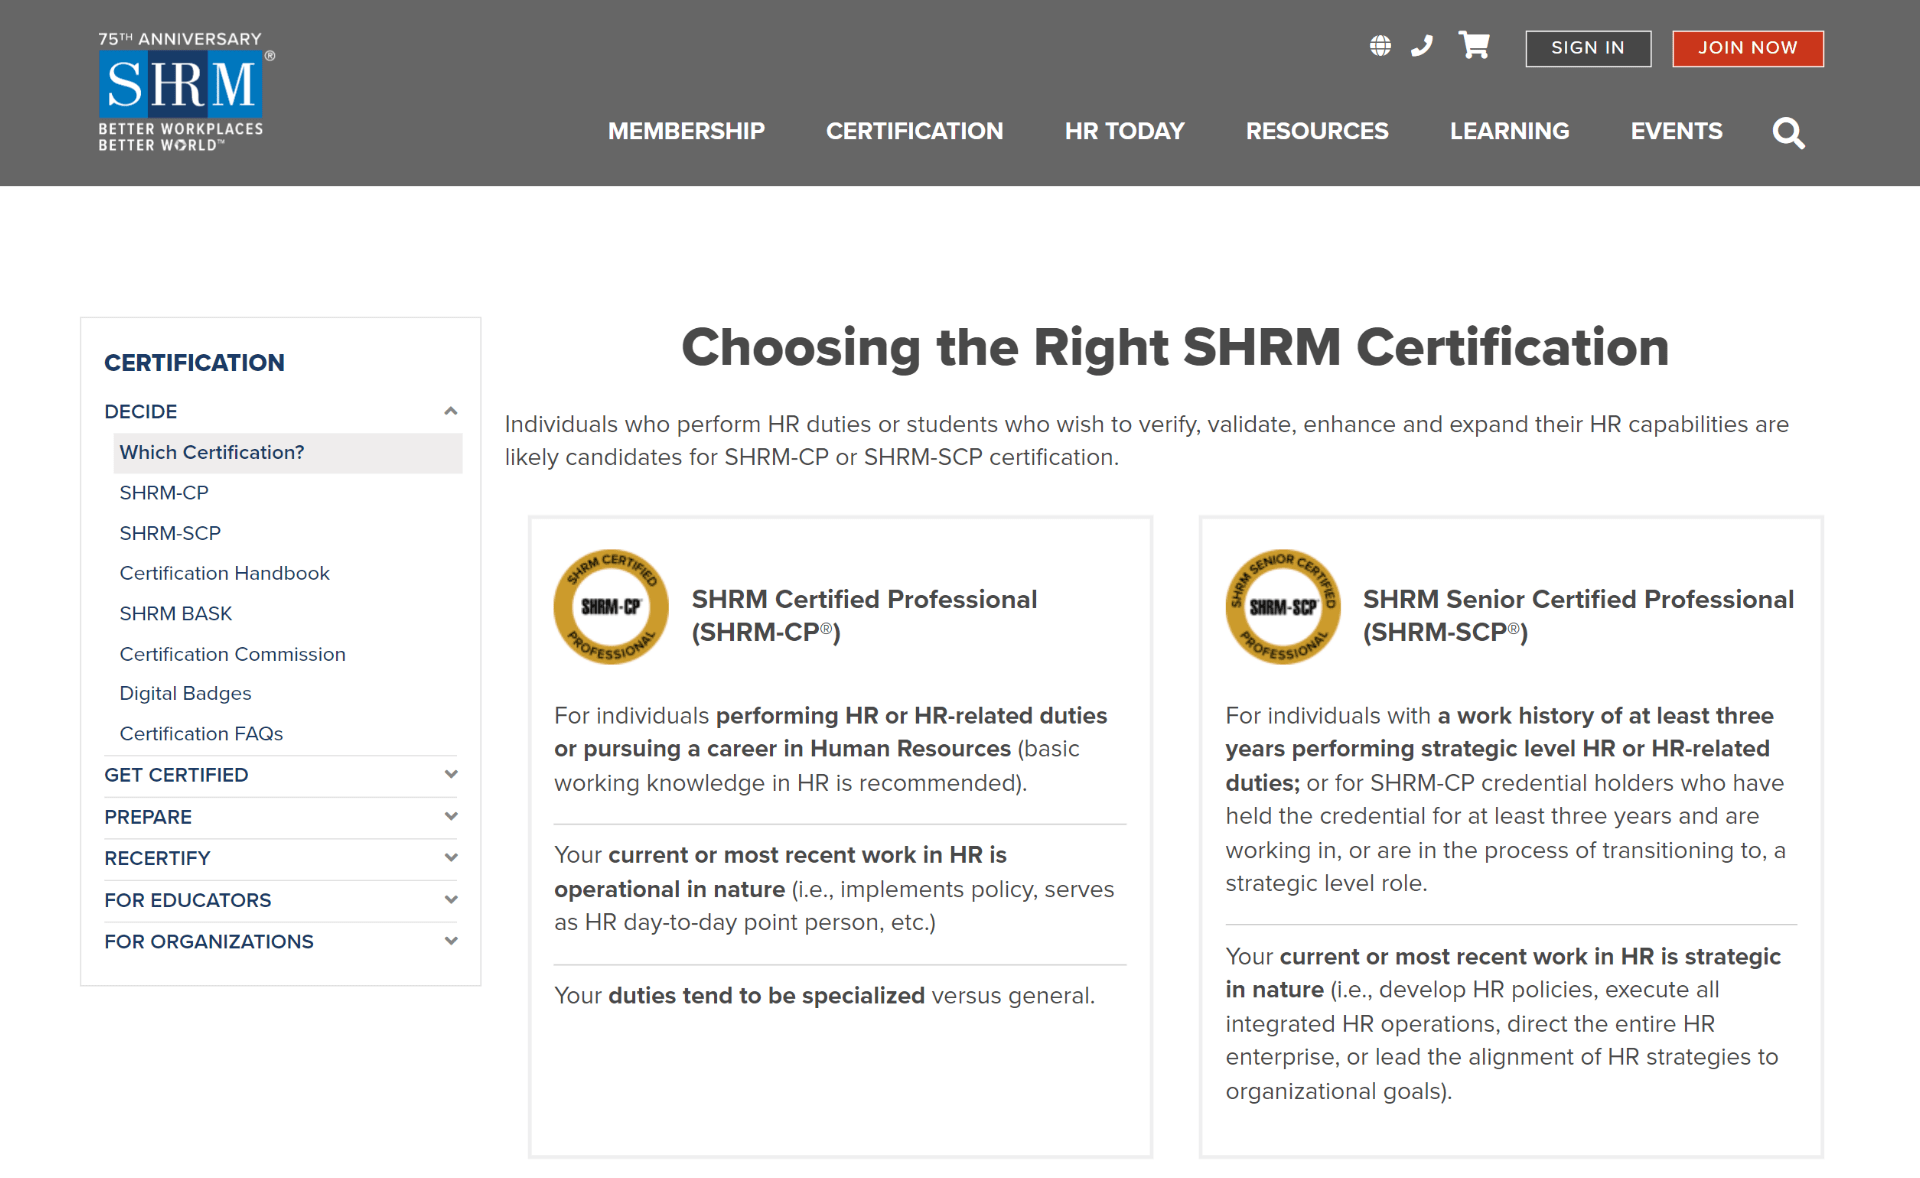Screen dimensions: 1920x1178
Task: Click the SIGN IN button
Action: 1588,48
